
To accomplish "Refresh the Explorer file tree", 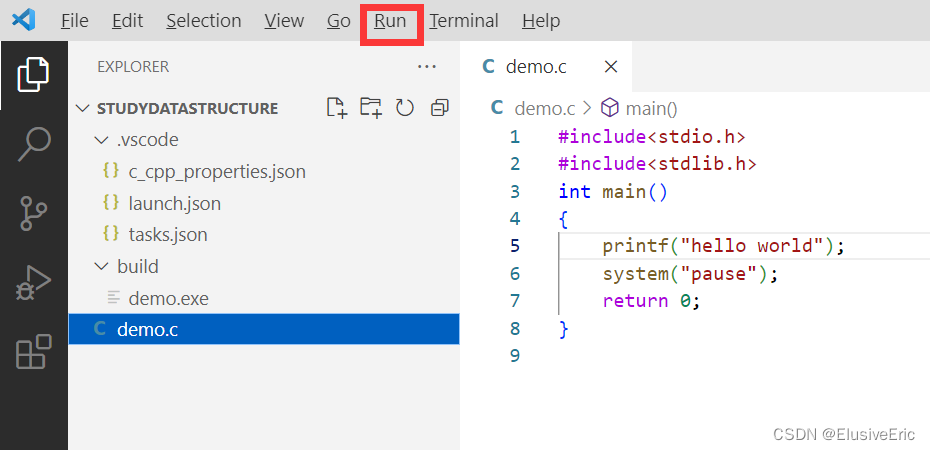I will (405, 108).
